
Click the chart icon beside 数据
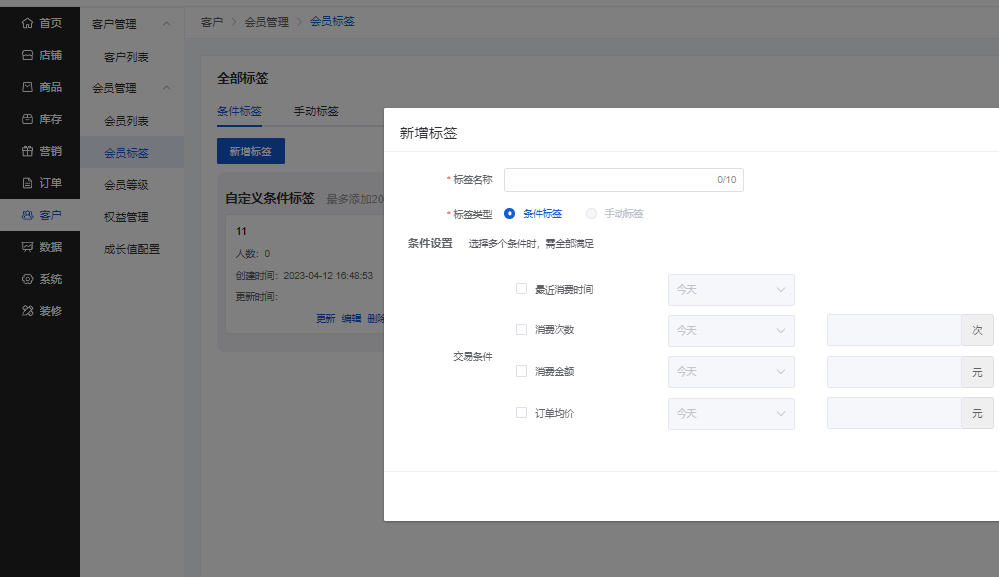27,247
